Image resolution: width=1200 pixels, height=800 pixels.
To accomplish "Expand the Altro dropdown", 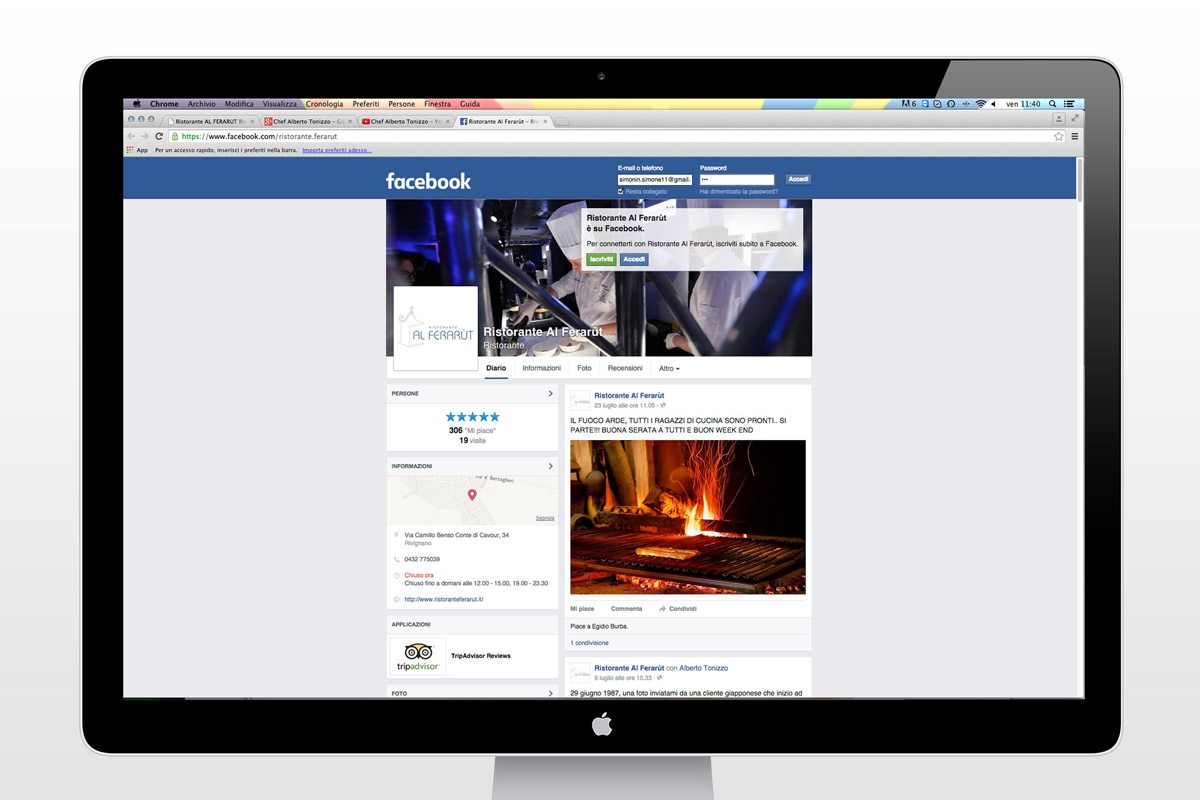I will [669, 369].
